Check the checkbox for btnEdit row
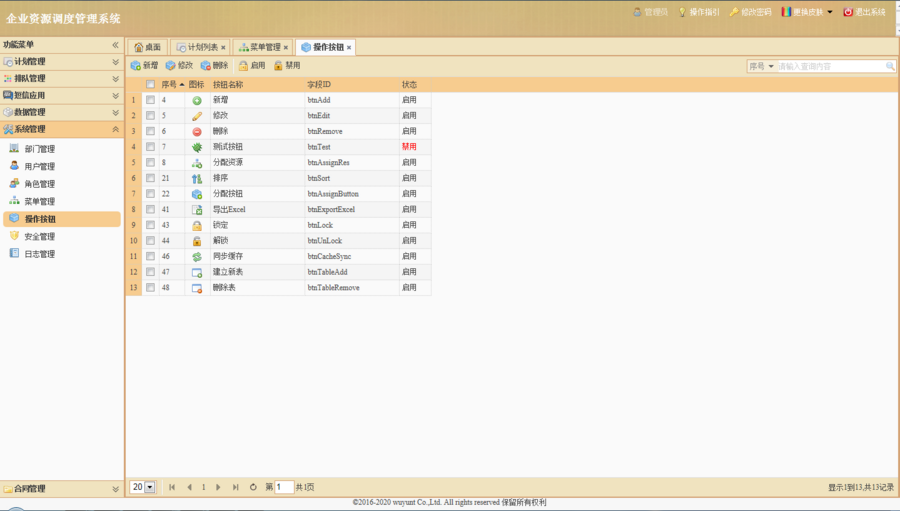The height and width of the screenshot is (511, 900). (x=150, y=115)
